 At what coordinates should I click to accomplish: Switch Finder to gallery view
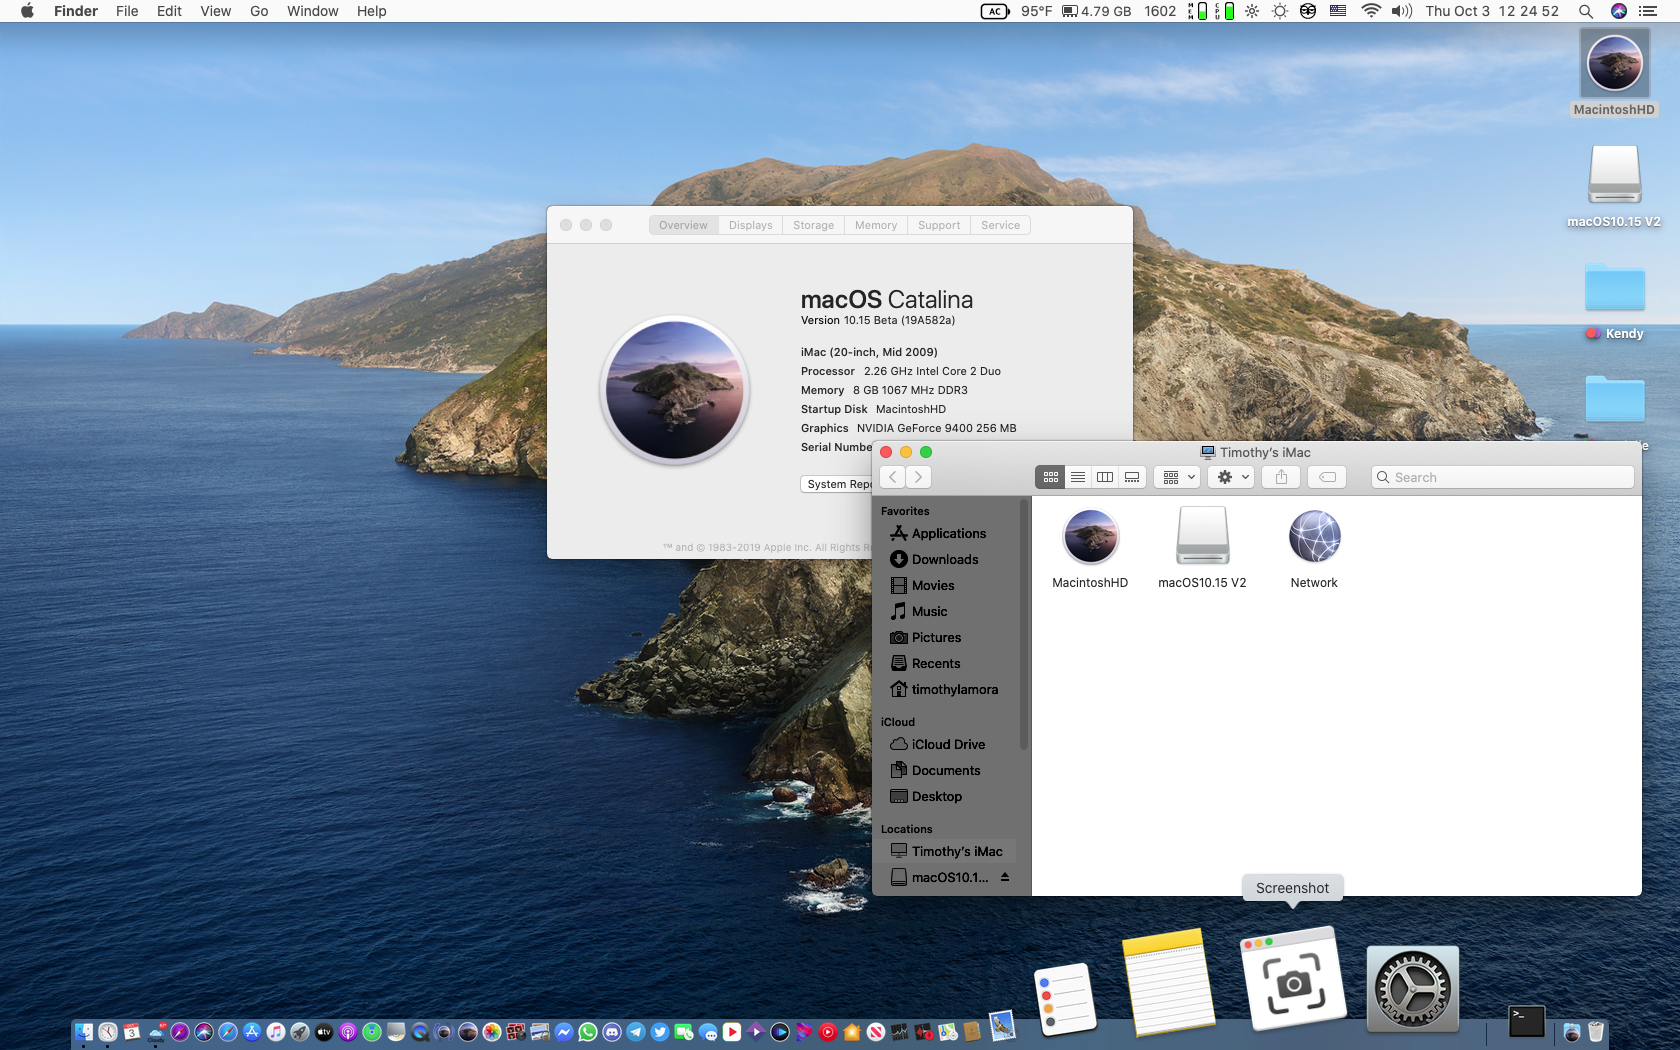click(x=1132, y=478)
